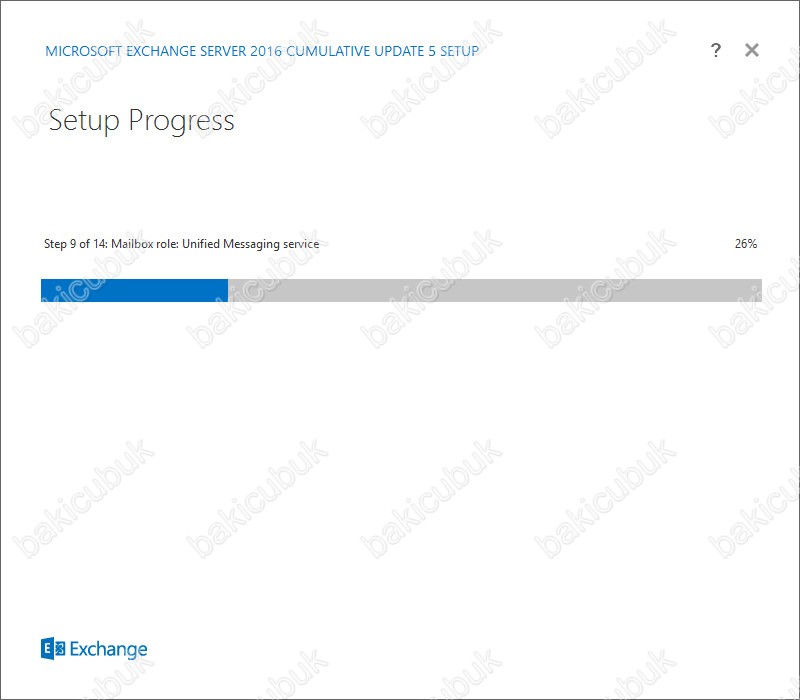Click the word Progress in the heading

click(x=181, y=121)
